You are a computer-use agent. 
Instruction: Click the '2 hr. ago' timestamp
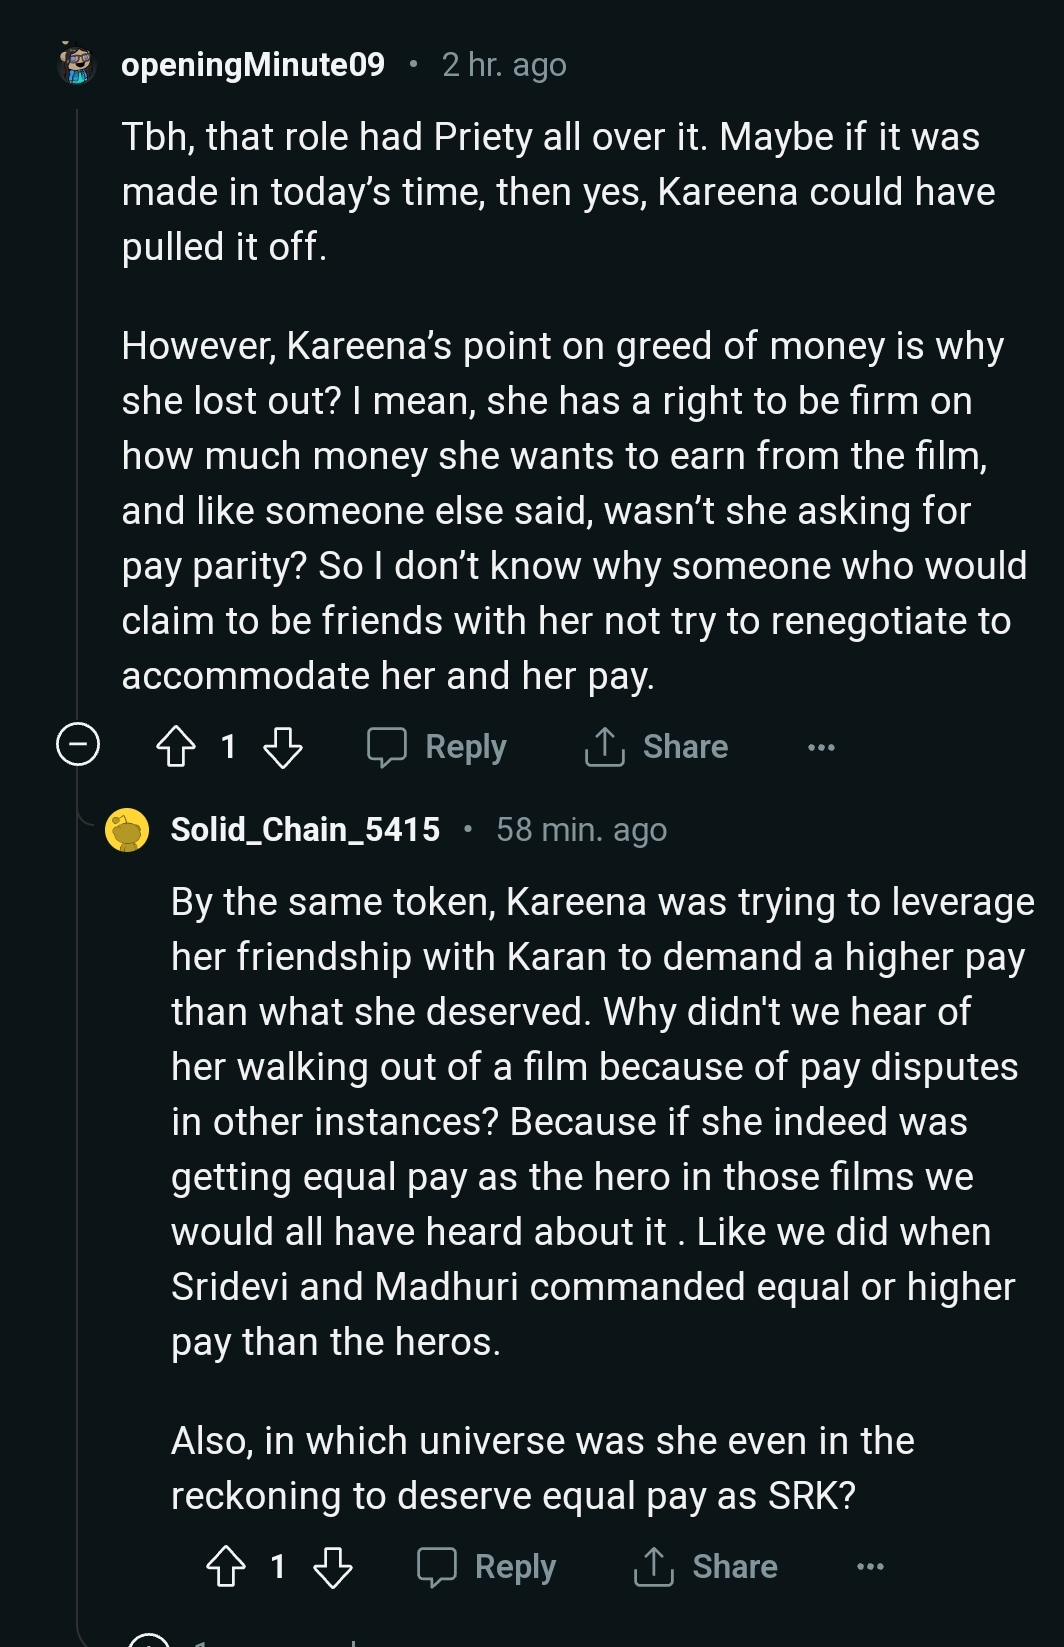[x=504, y=65]
